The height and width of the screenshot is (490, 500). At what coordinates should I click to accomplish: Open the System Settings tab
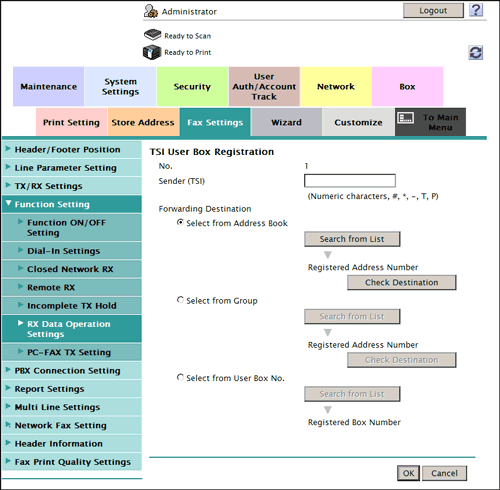(120, 87)
